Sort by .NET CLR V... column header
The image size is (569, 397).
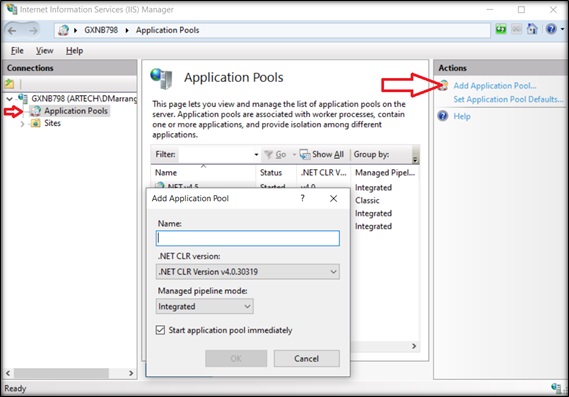click(x=323, y=173)
